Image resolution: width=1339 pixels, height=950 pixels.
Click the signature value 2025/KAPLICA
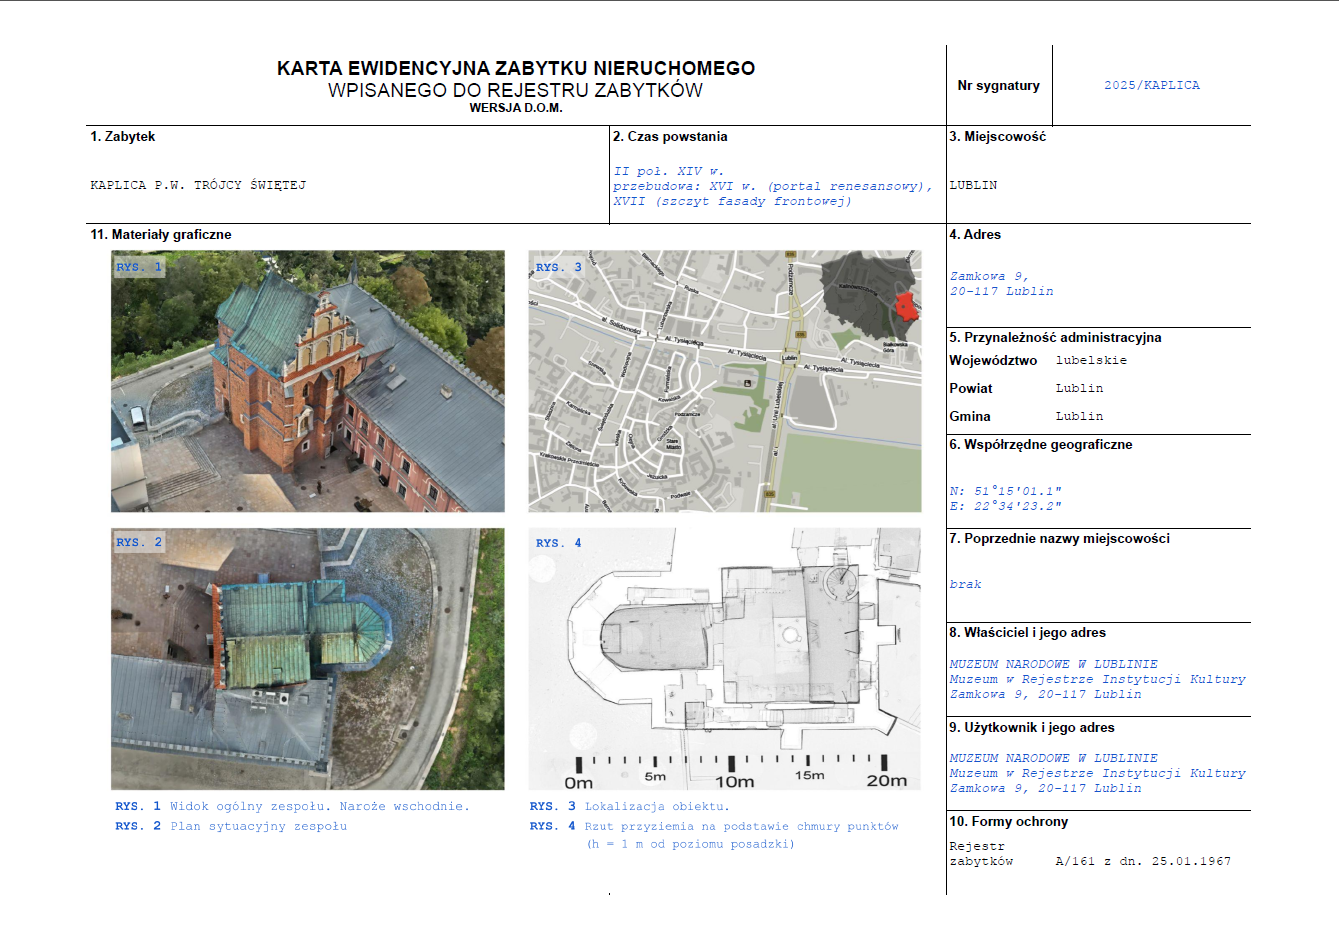point(1152,86)
